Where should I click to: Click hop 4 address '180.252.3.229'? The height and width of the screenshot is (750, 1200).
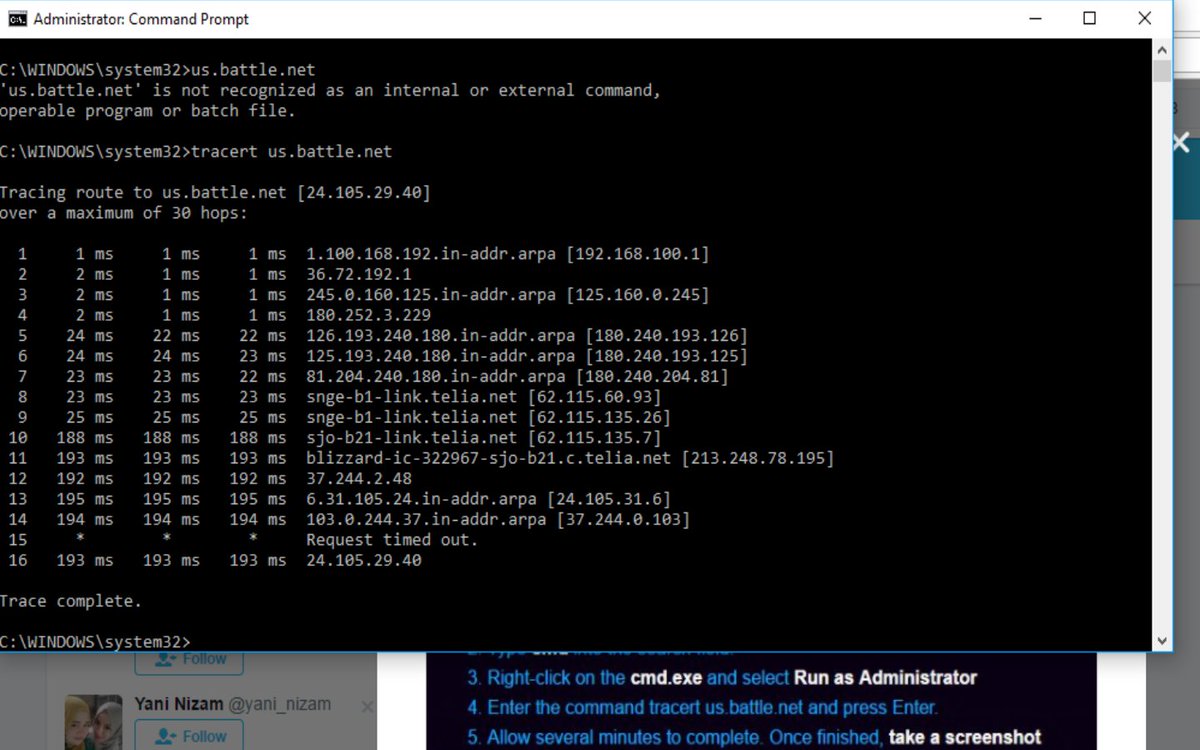point(369,315)
